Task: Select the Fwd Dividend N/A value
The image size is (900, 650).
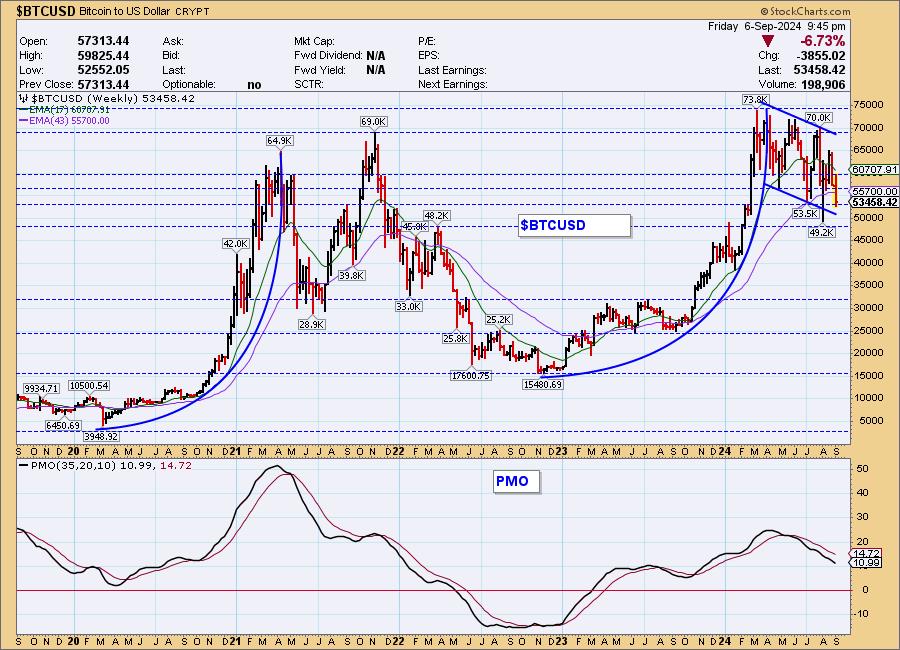Action: (x=376, y=56)
